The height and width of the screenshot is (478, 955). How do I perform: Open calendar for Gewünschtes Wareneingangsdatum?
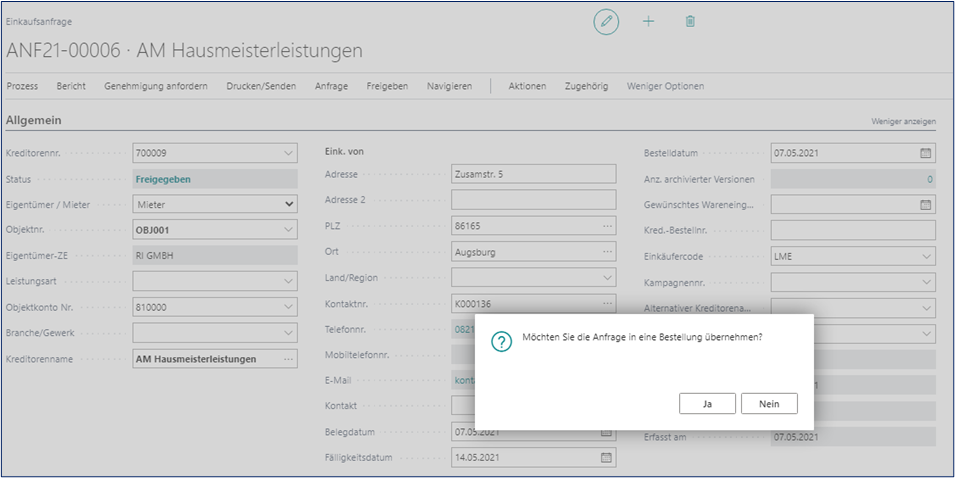926,205
